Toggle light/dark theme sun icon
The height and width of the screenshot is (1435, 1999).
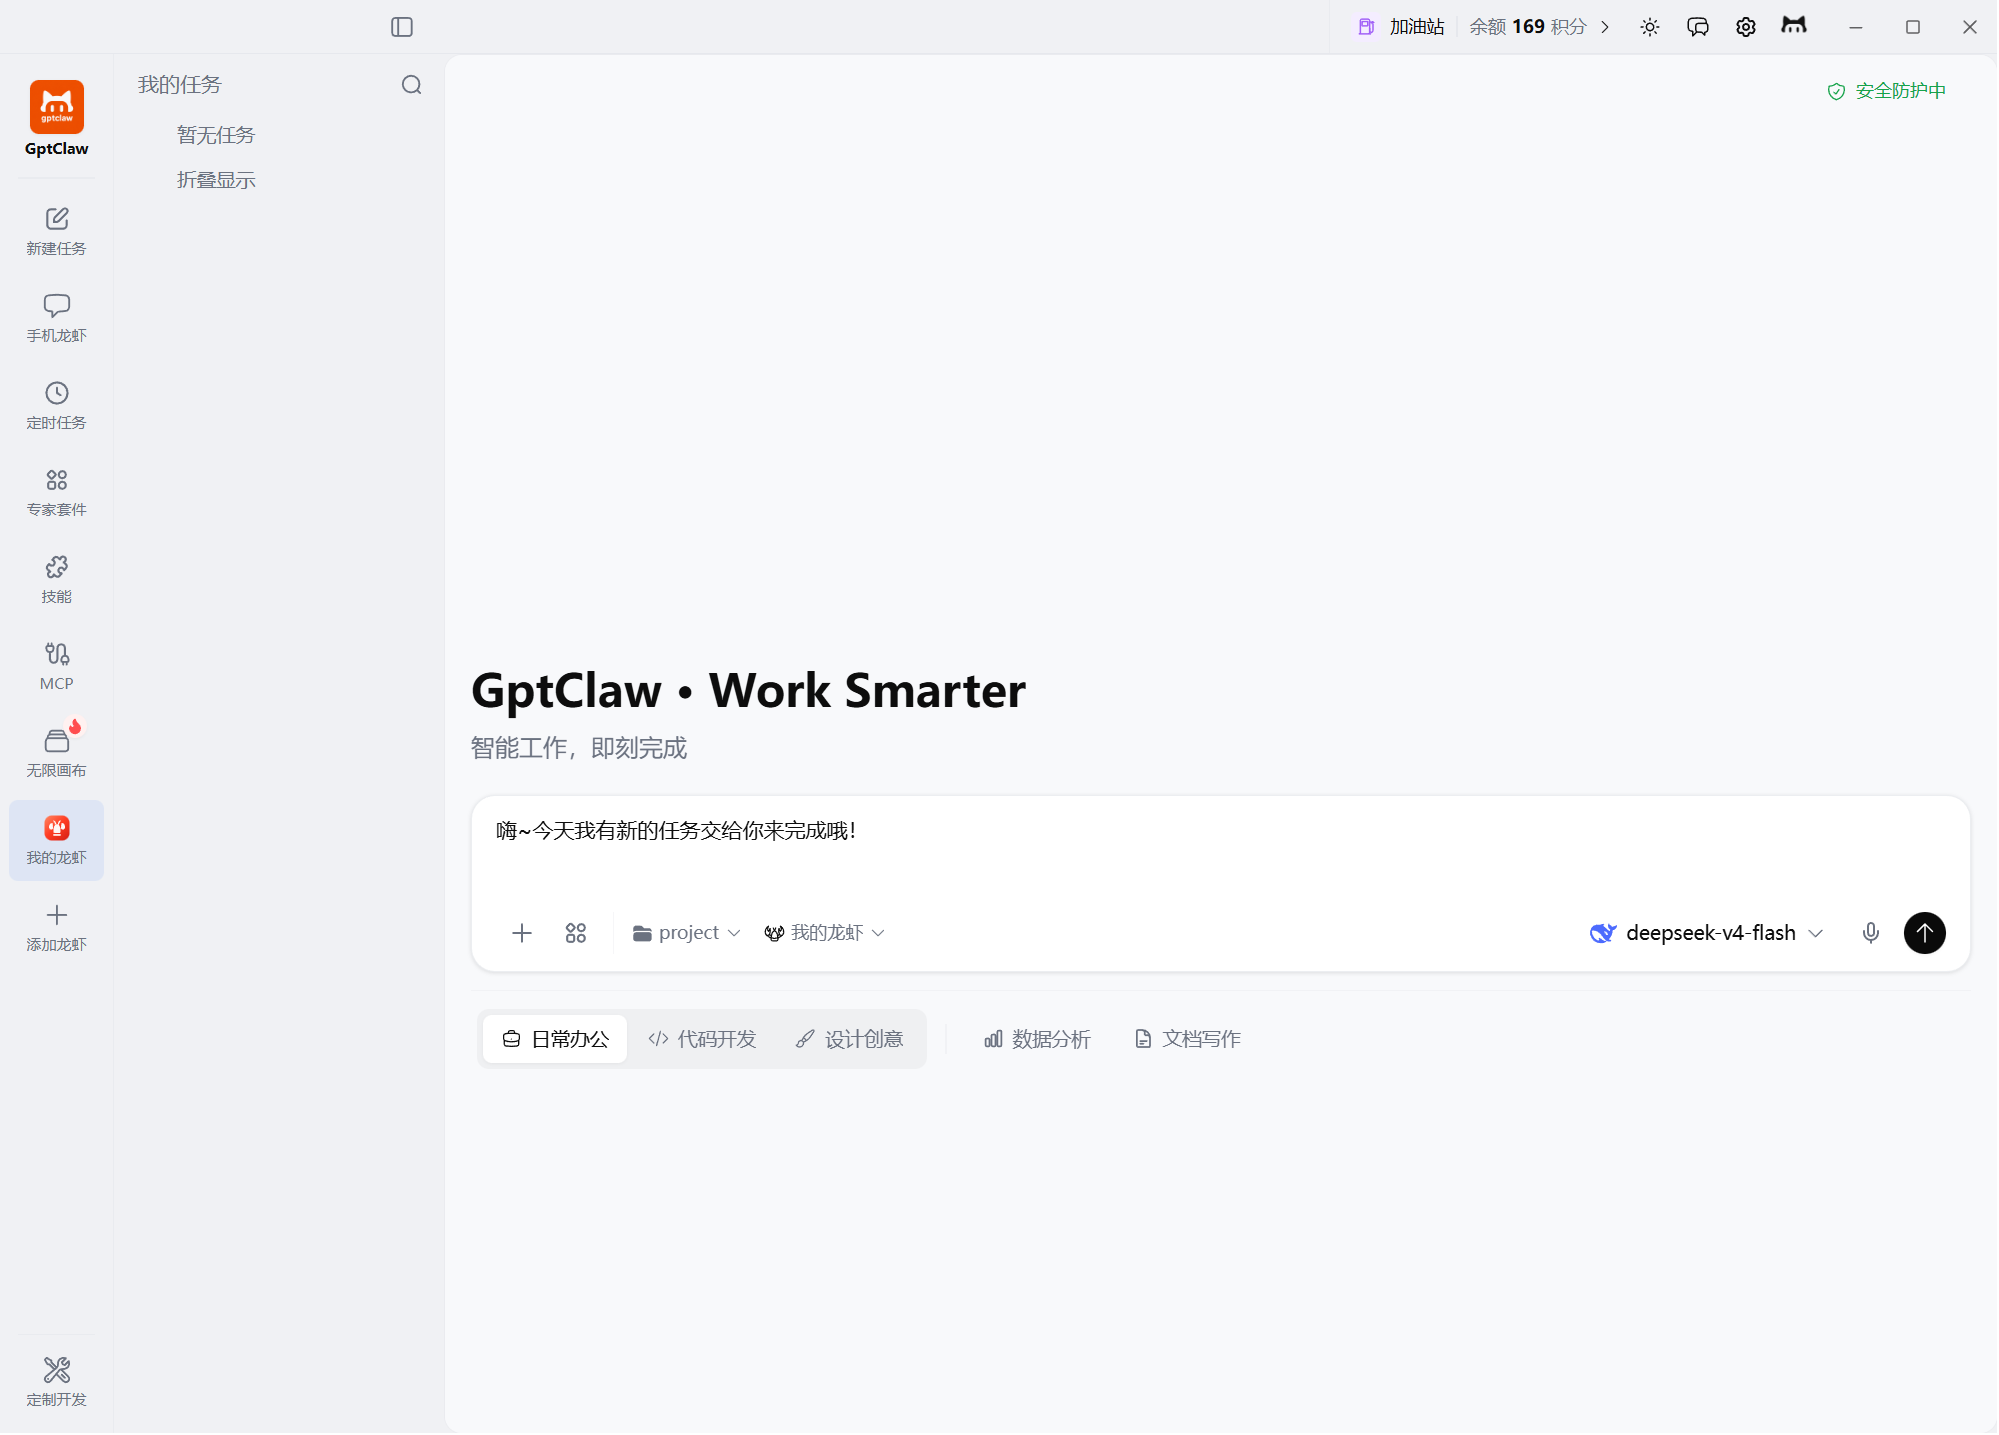coord(1650,27)
